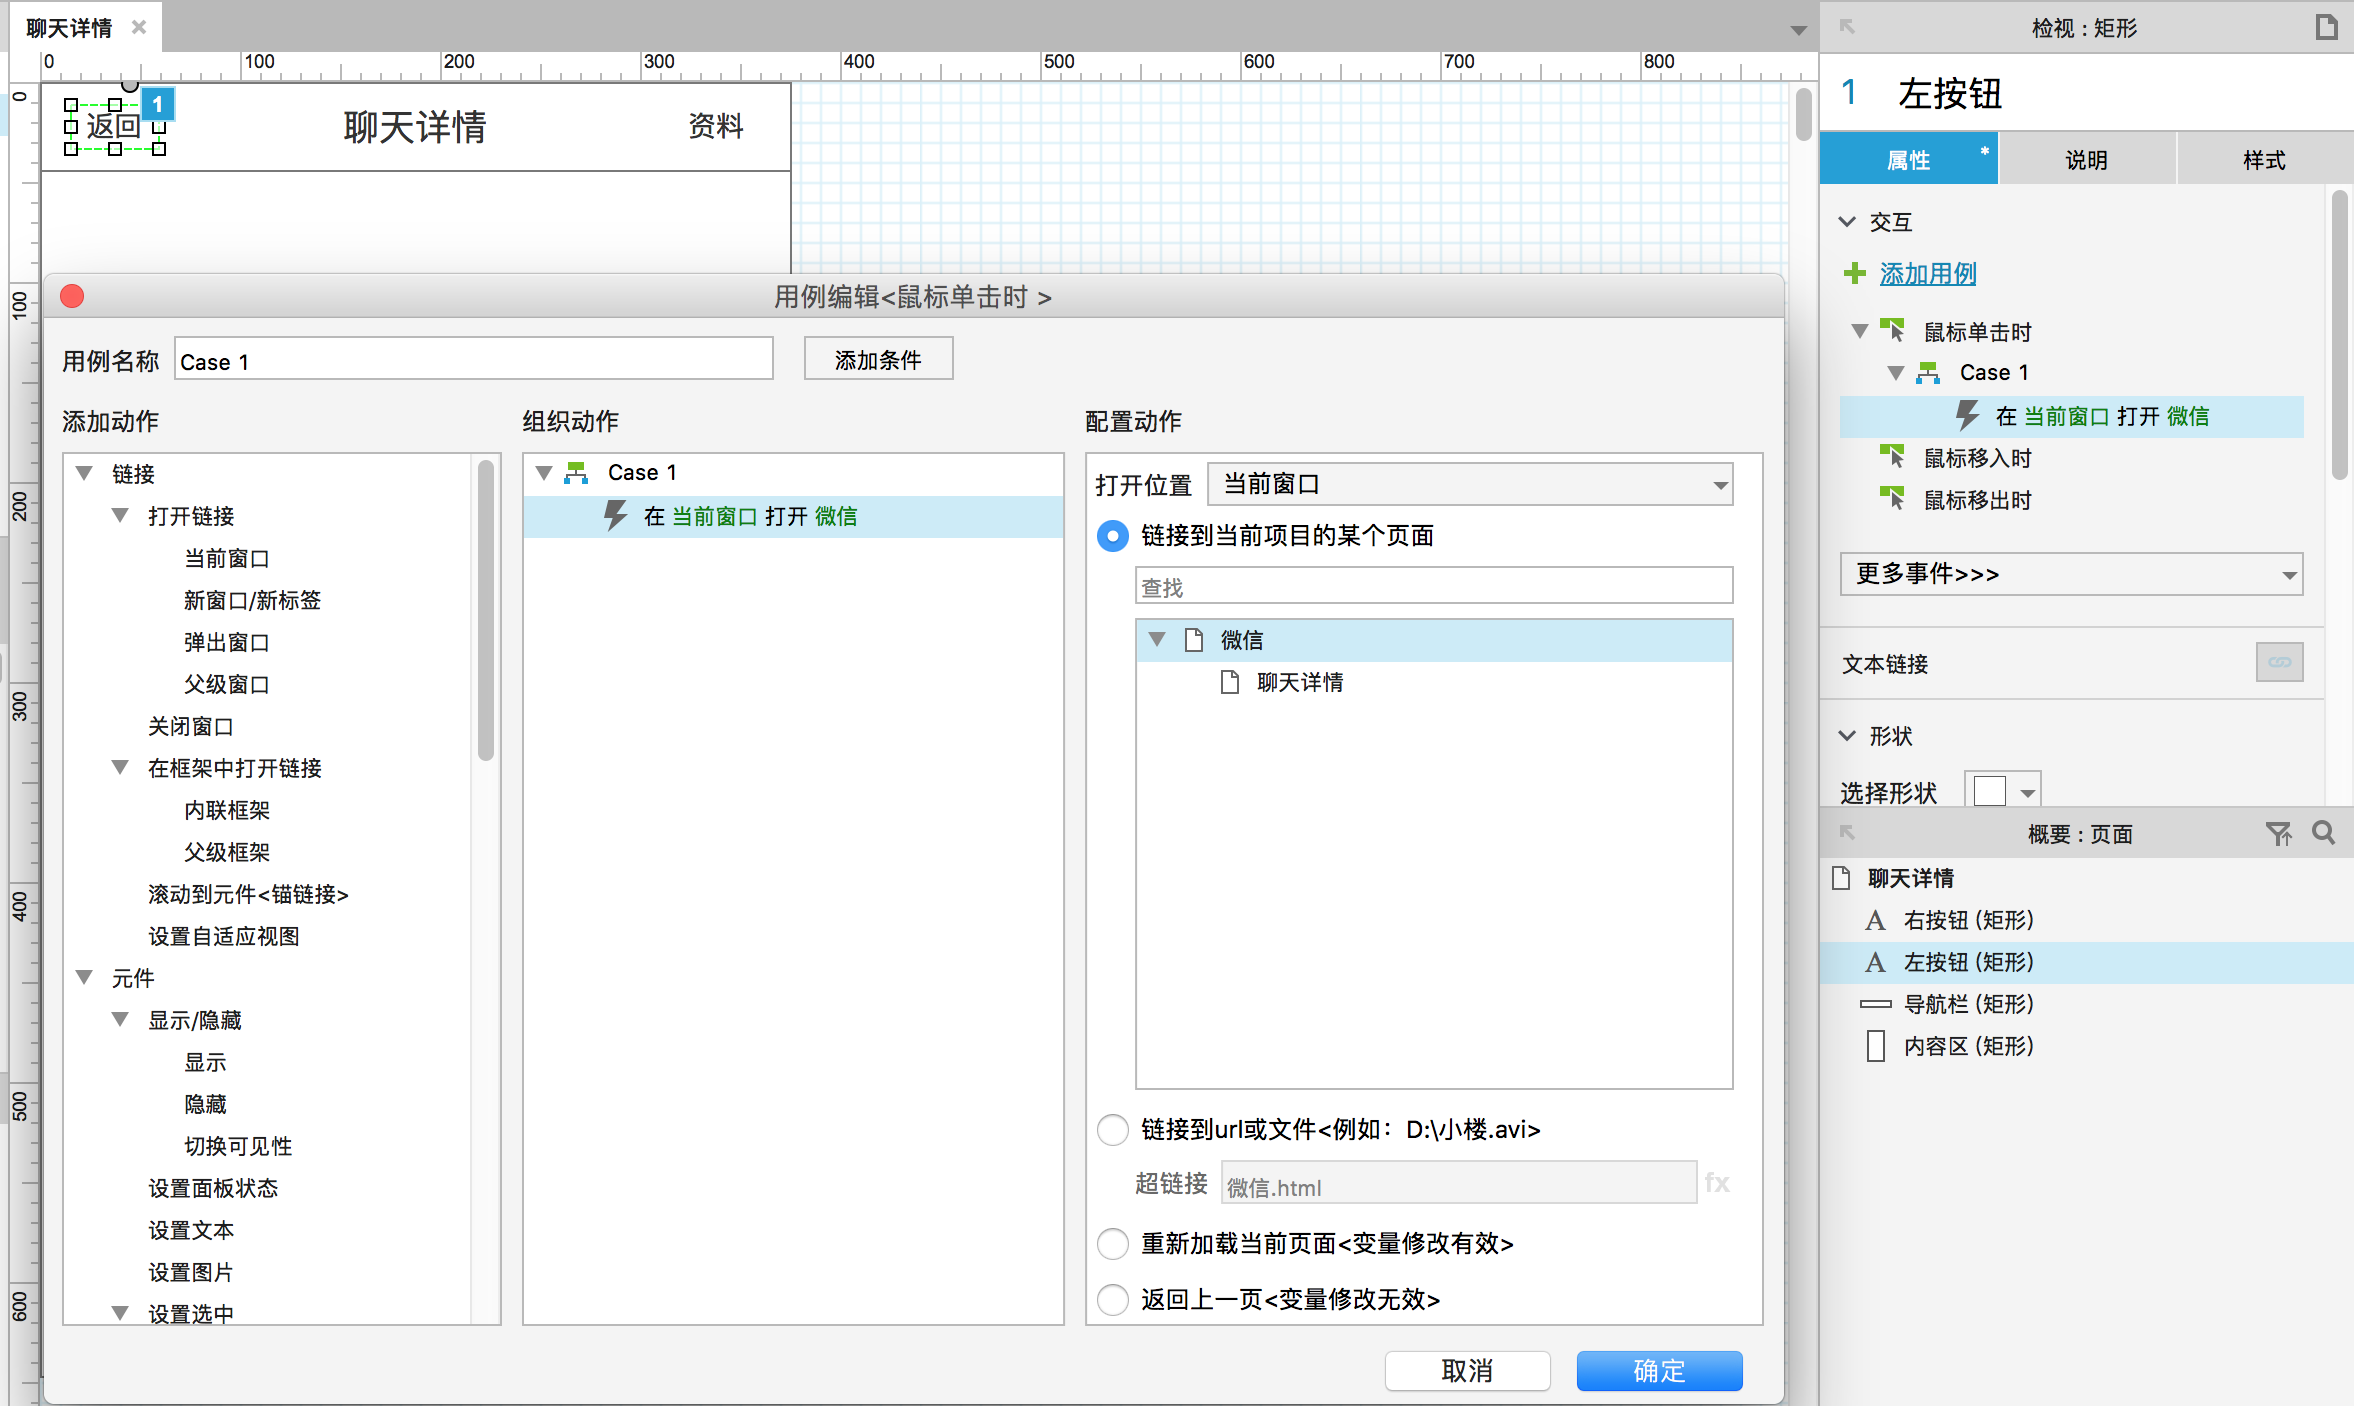Click the 添加条件 button
Image resolution: width=2354 pixels, height=1406 pixels.
[878, 360]
